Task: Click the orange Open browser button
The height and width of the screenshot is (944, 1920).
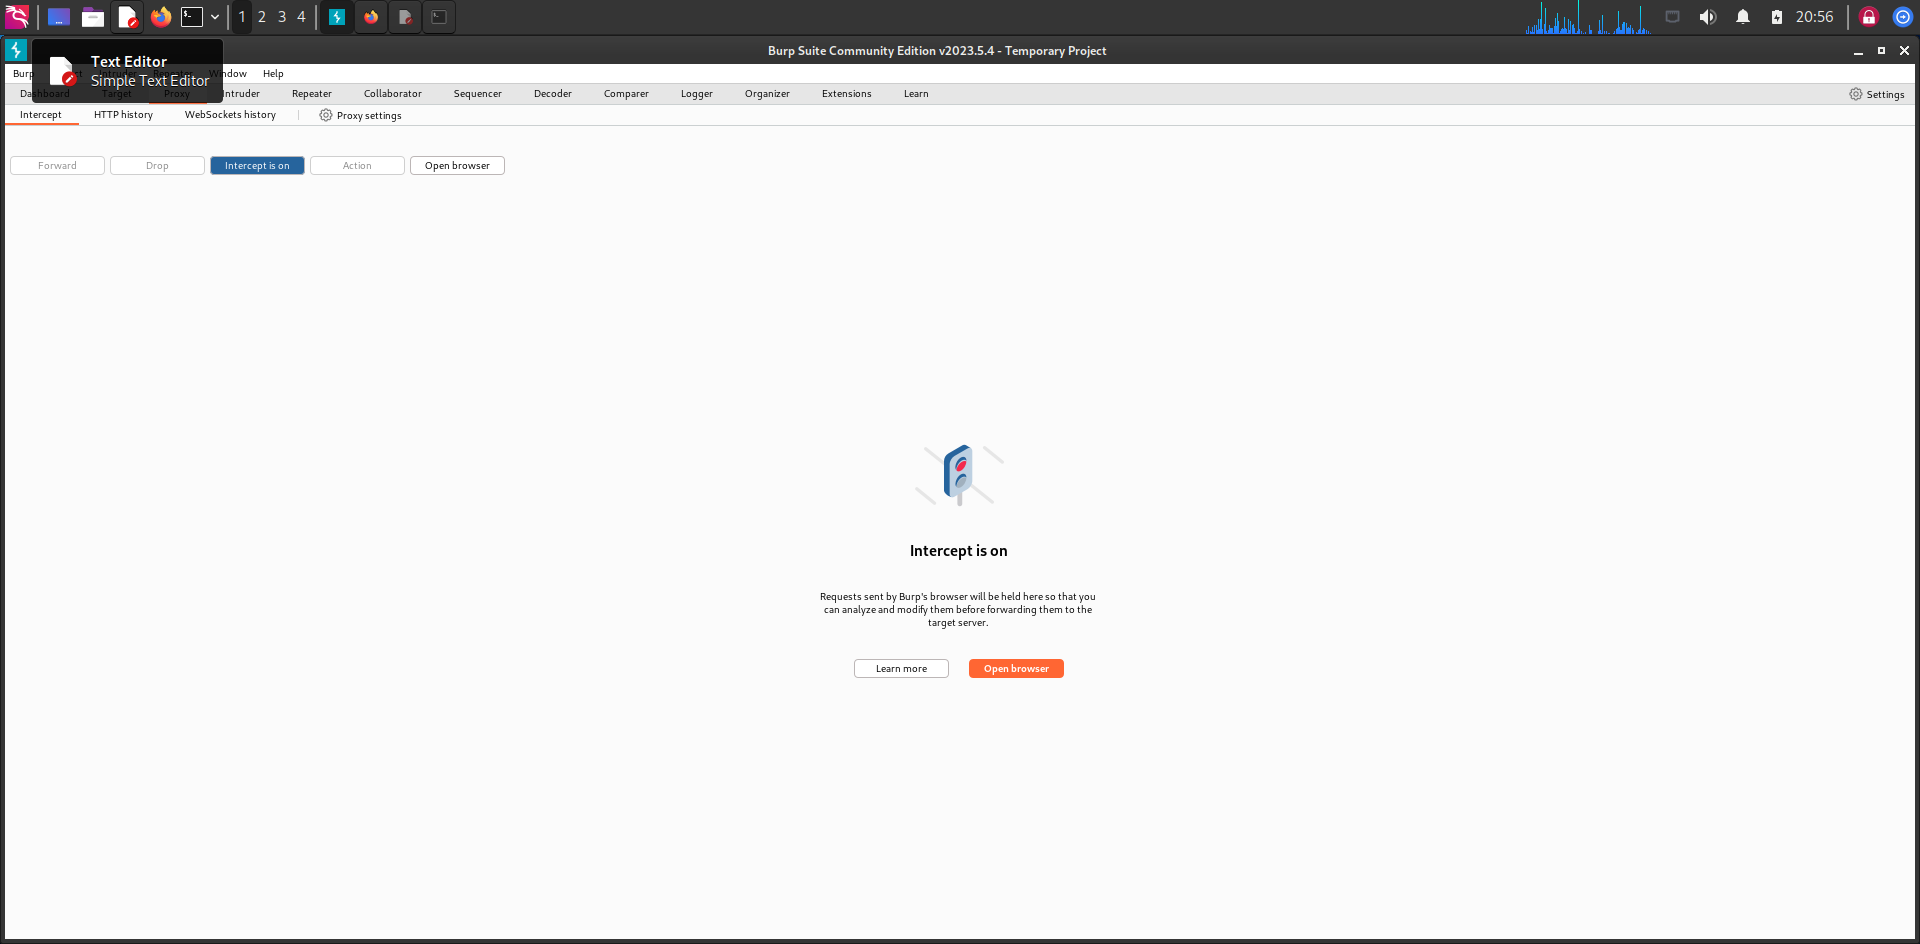Action: (1015, 668)
